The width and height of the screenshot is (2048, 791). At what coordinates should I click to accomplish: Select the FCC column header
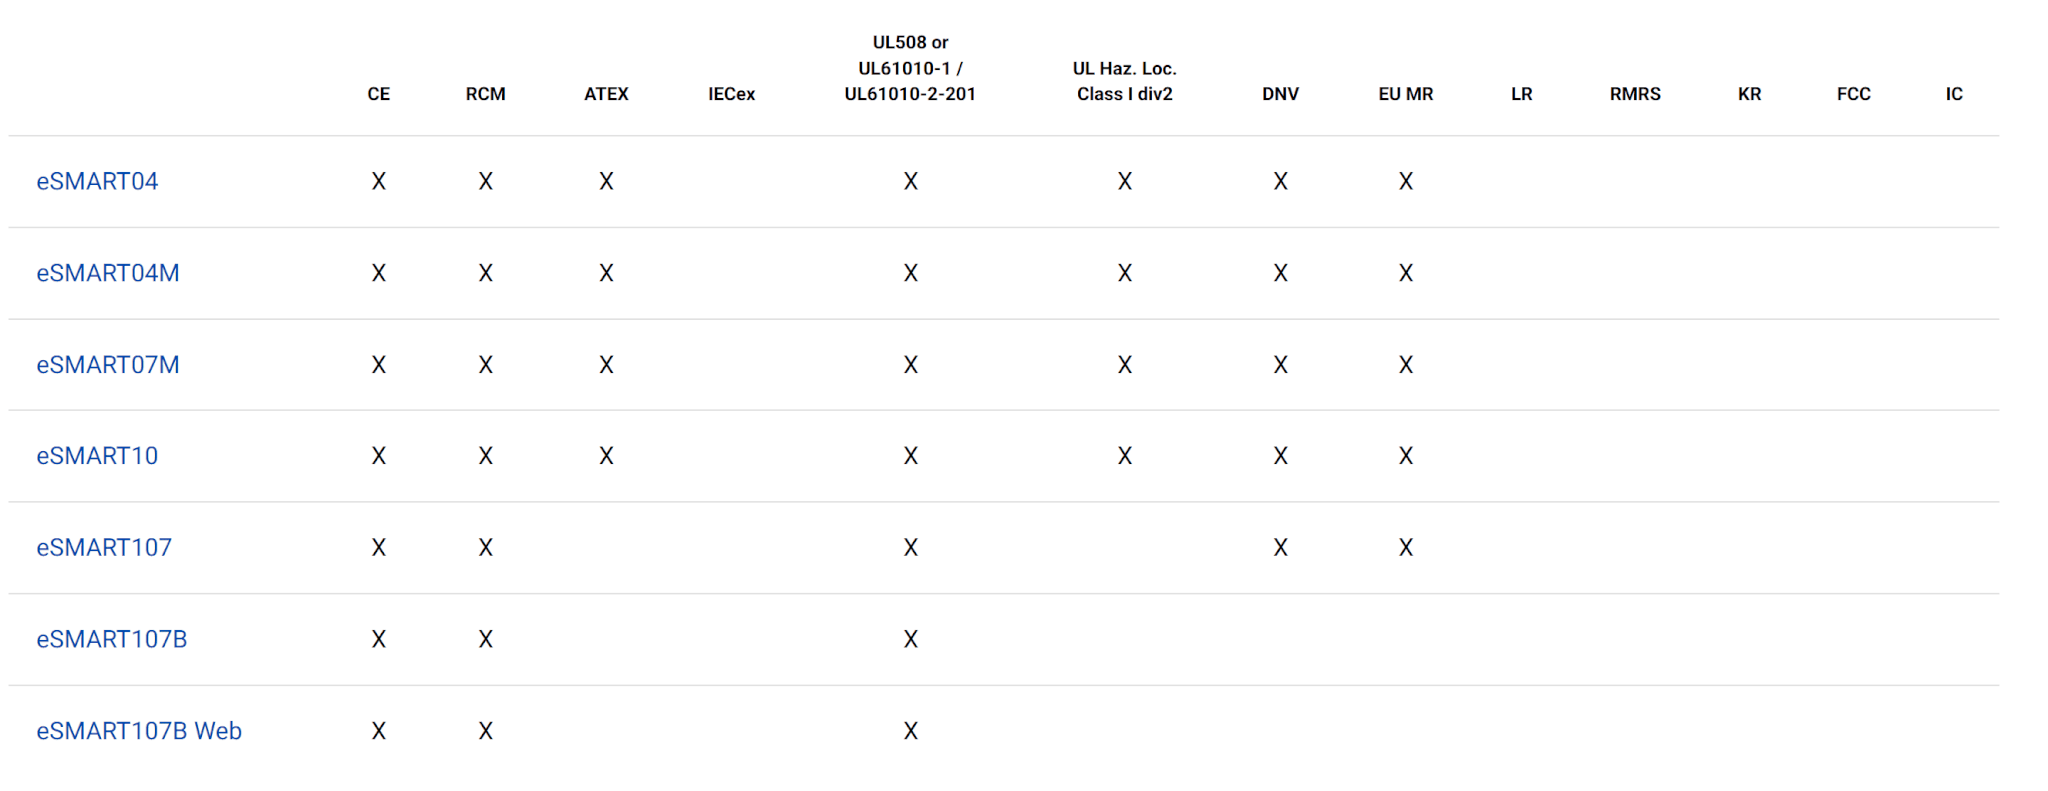tap(1853, 94)
